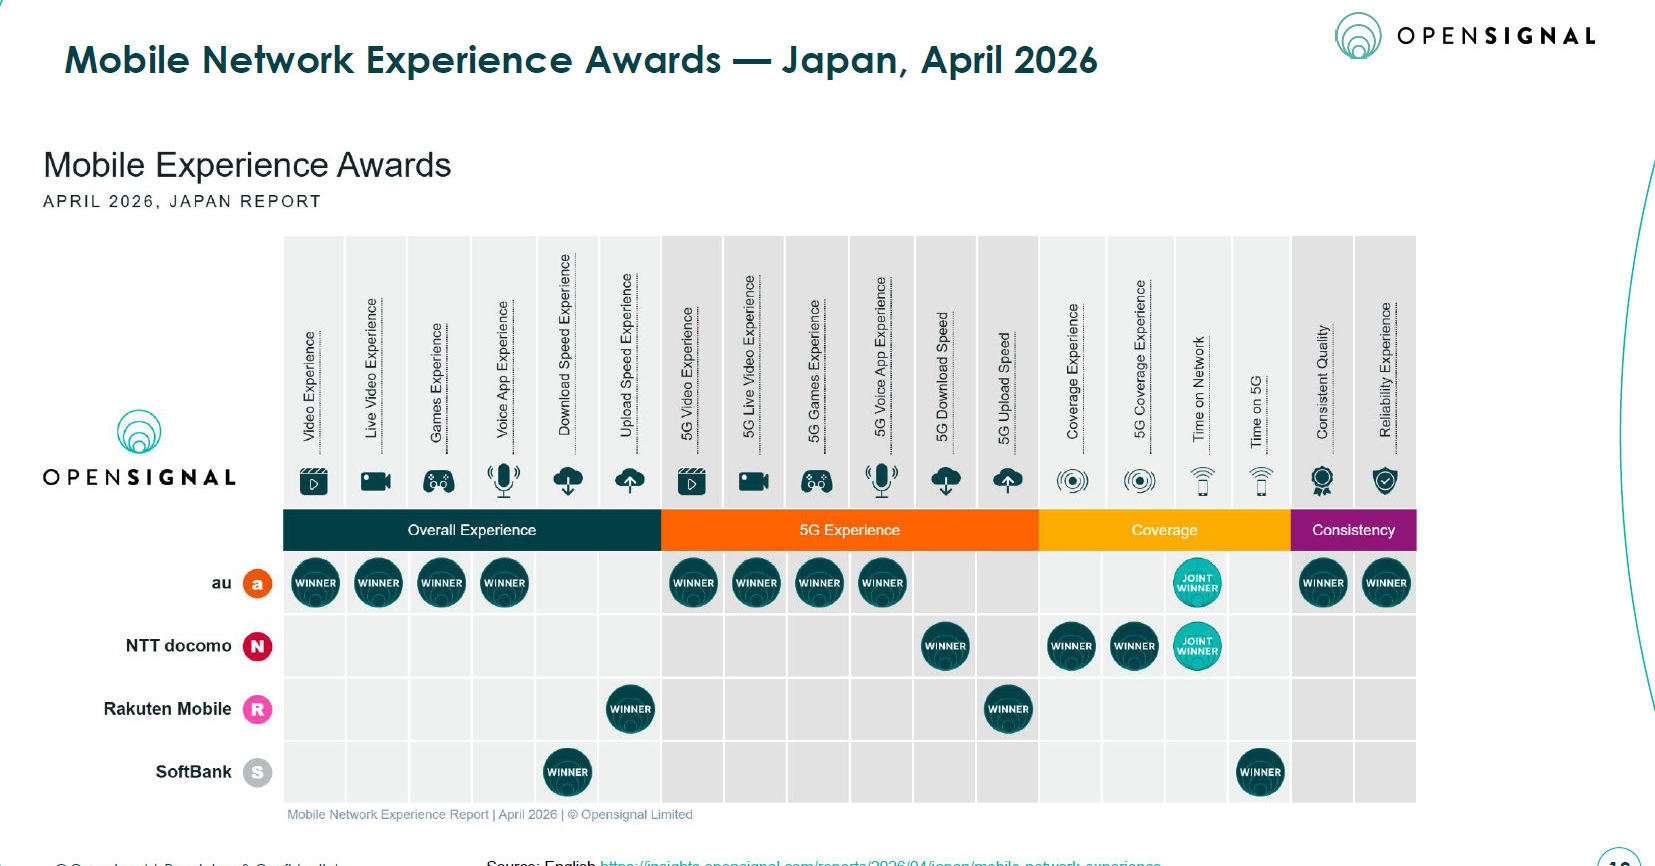Click the Video Experience clapperboard icon
The width and height of the screenshot is (1655, 866).
pyautogui.click(x=314, y=481)
